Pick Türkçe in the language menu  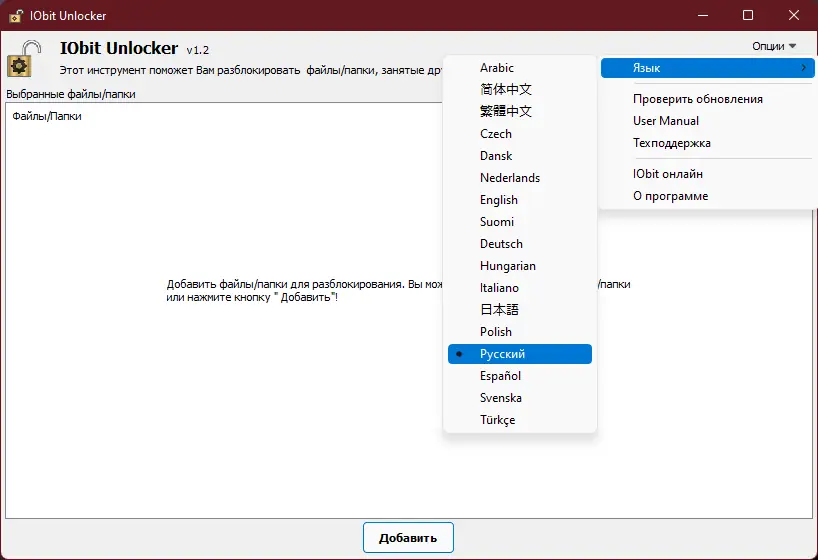(x=520, y=420)
